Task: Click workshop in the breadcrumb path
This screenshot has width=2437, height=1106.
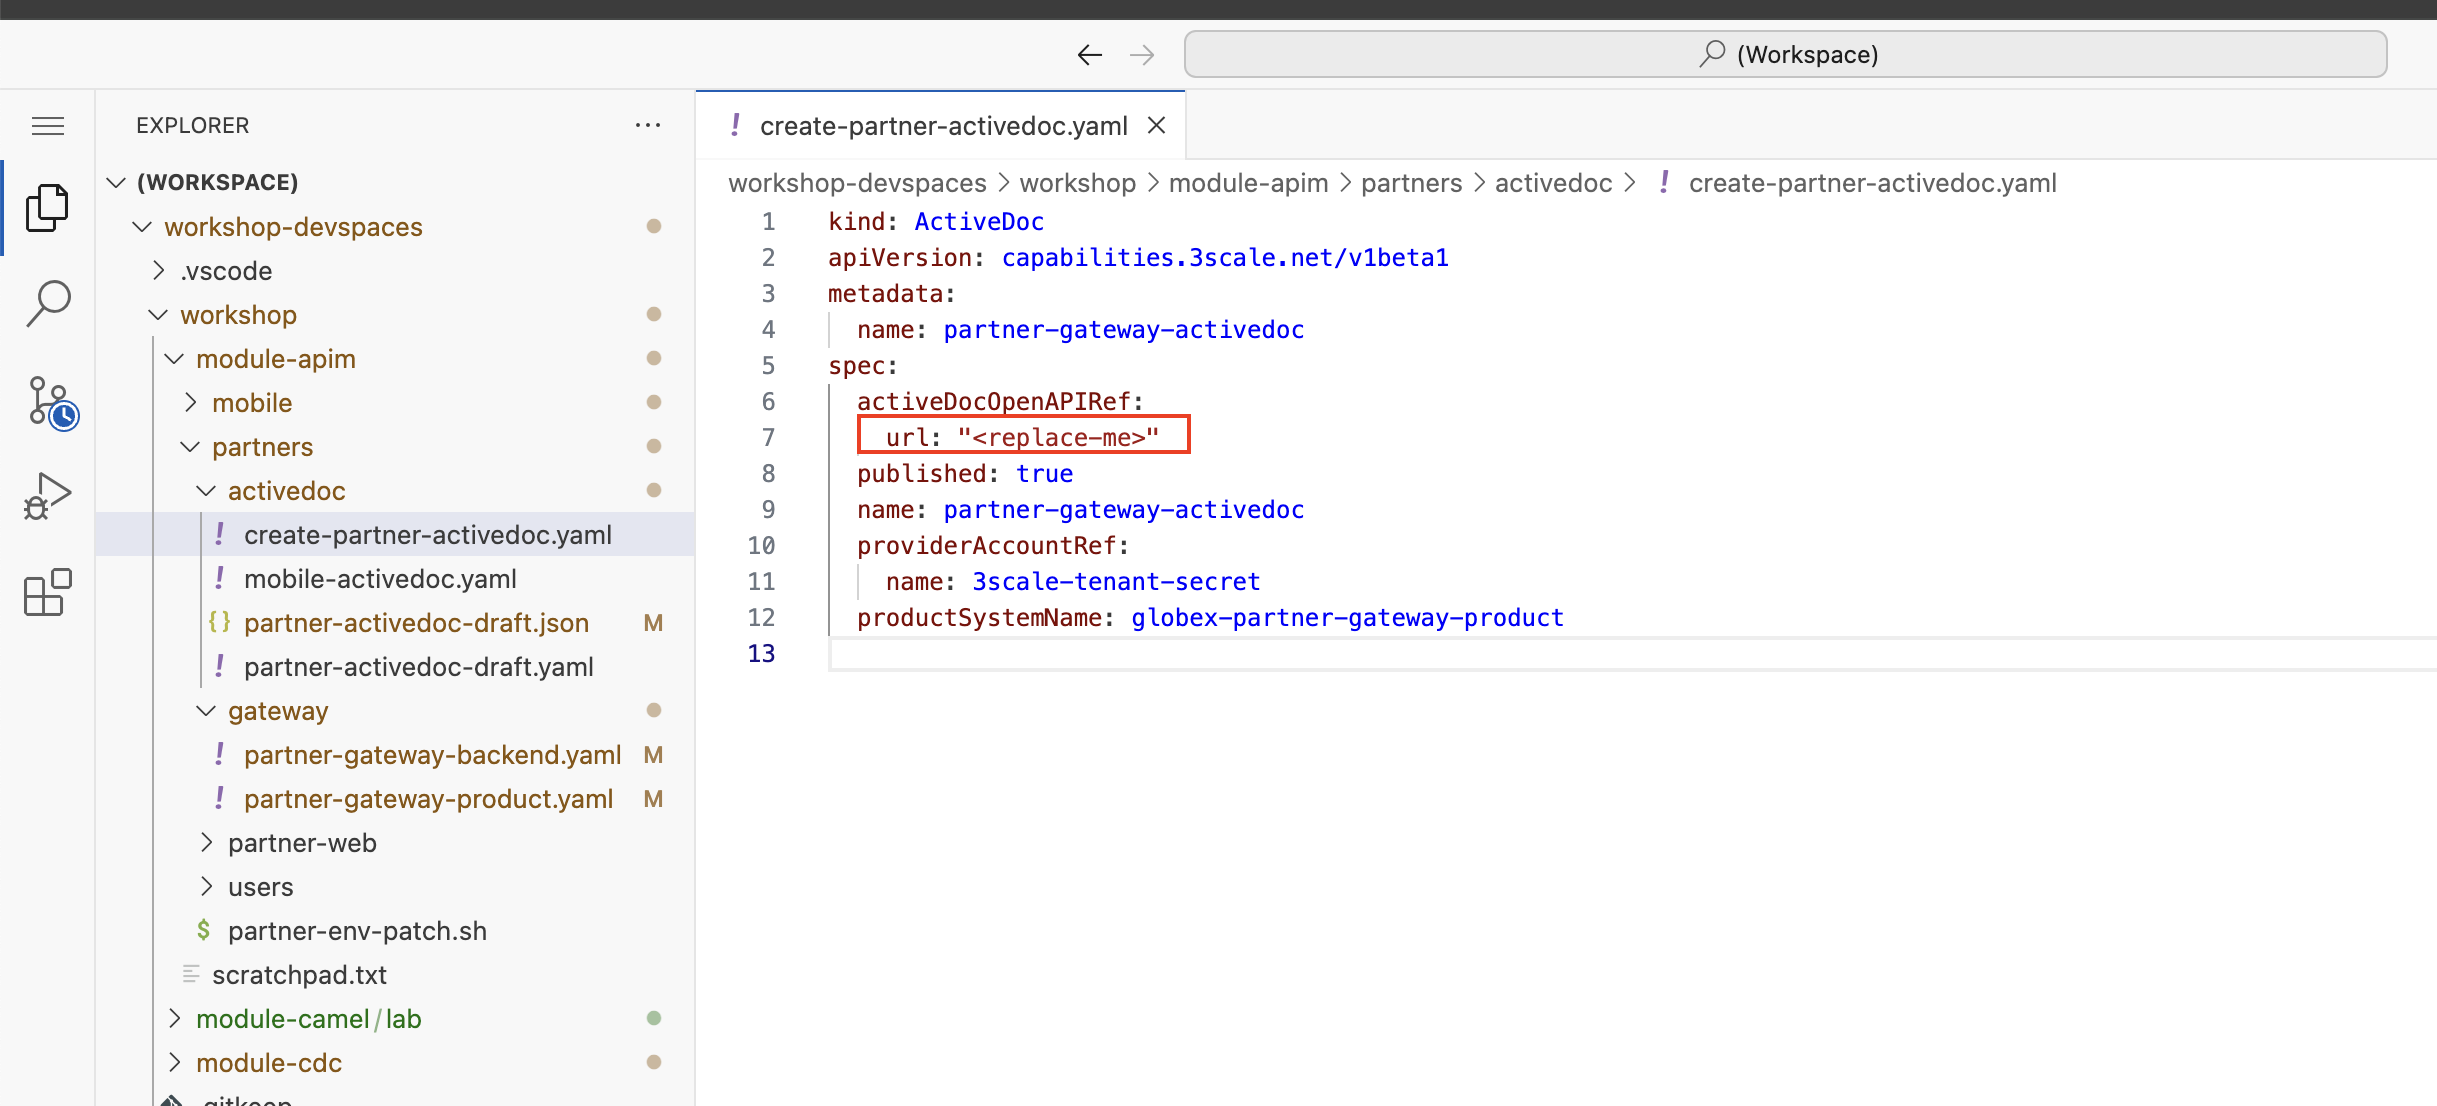Action: [x=1077, y=183]
